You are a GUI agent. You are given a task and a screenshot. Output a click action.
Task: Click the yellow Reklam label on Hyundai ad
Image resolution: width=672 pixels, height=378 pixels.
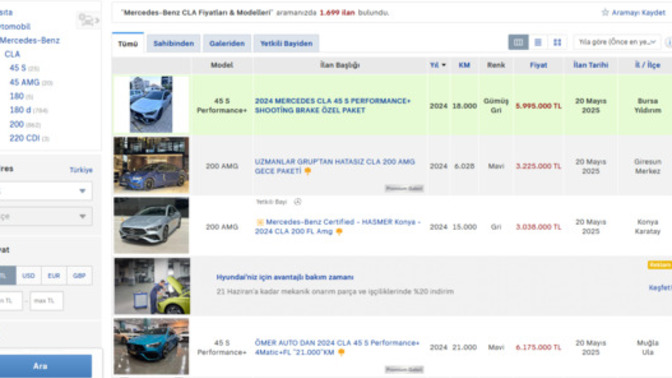click(660, 265)
